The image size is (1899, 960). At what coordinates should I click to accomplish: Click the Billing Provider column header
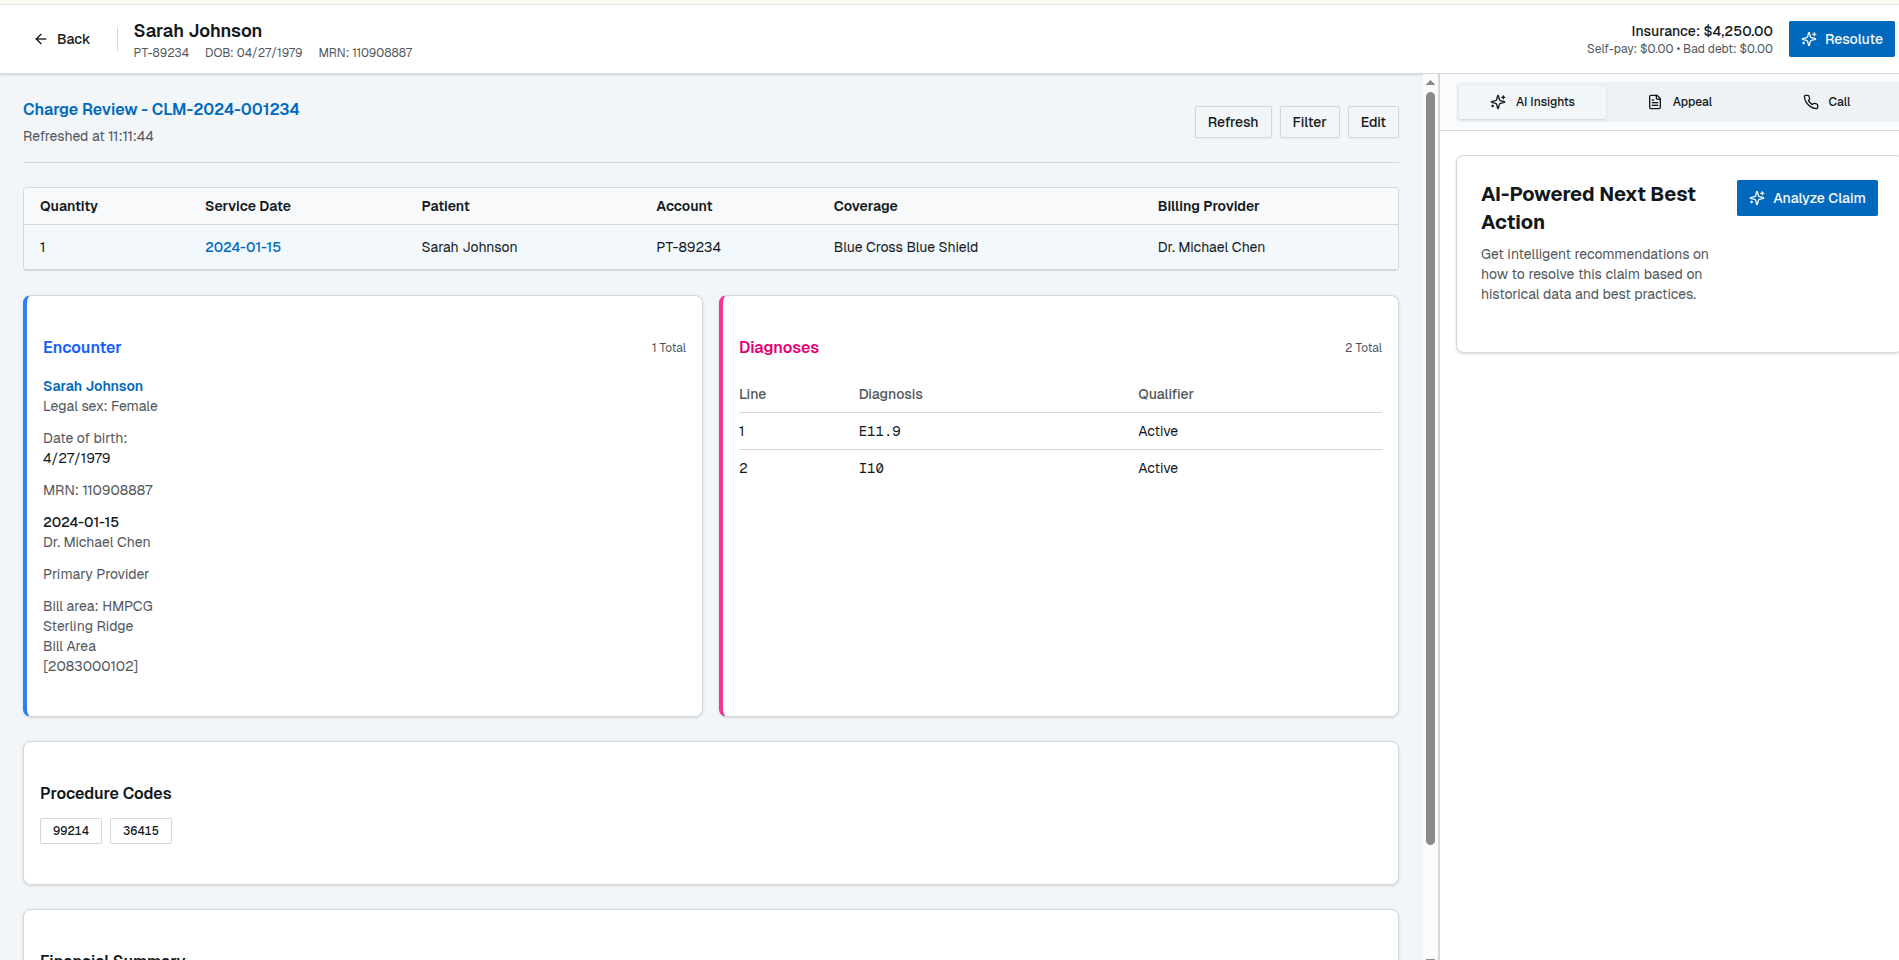(1208, 206)
